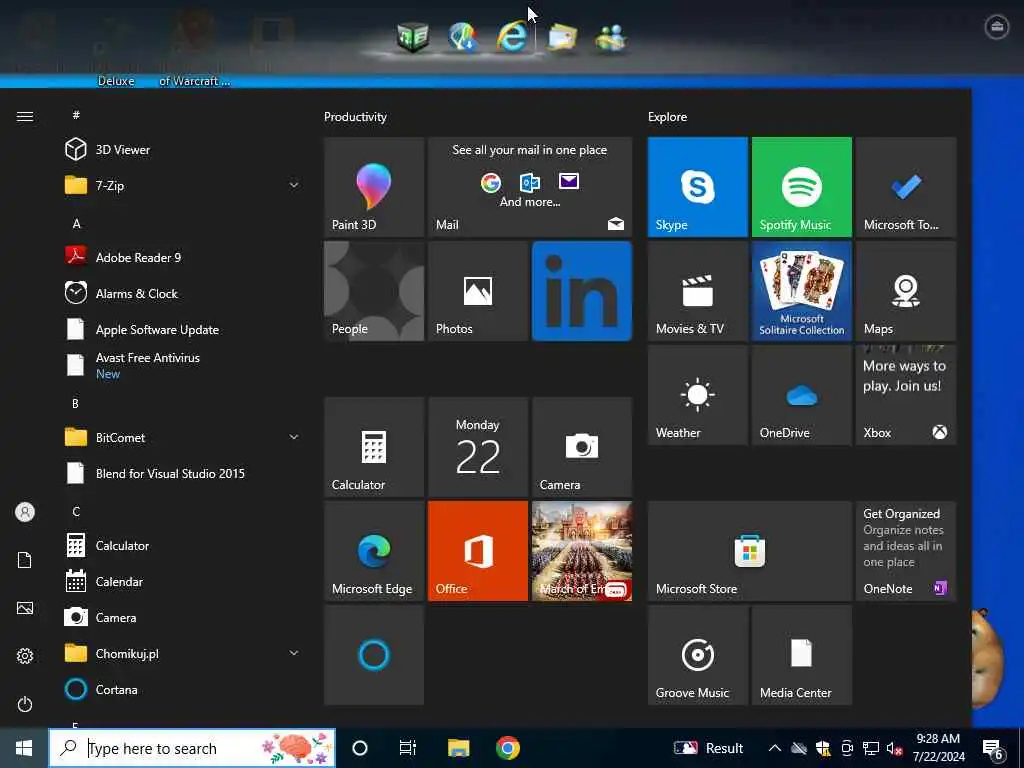The width and height of the screenshot is (1024, 768).
Task: Open Settings gear in Start sidebar
Action: tap(25, 656)
